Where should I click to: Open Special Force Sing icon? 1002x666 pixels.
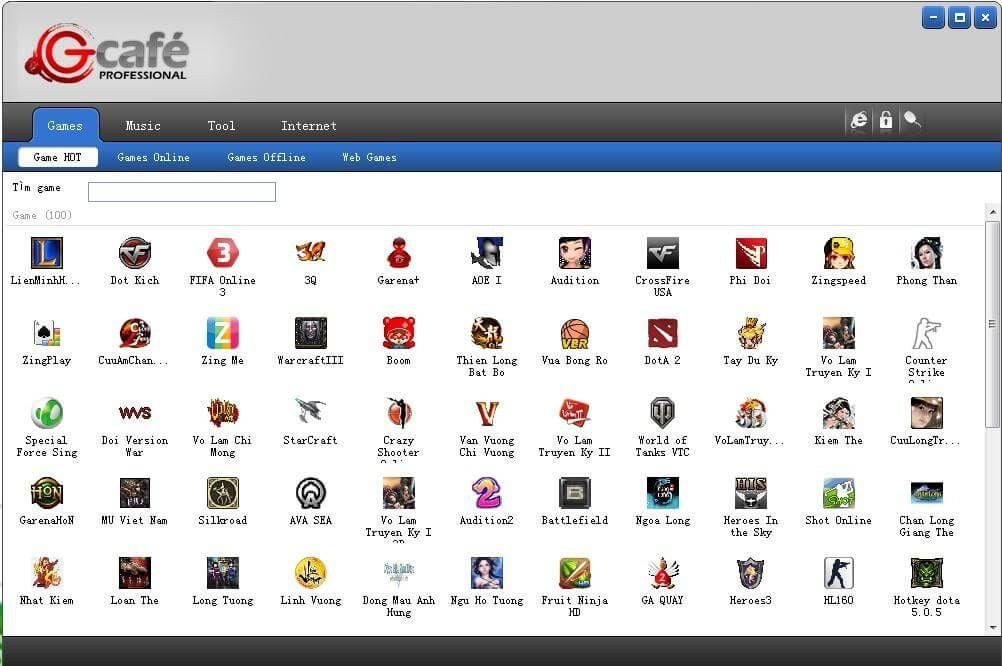tap(47, 413)
